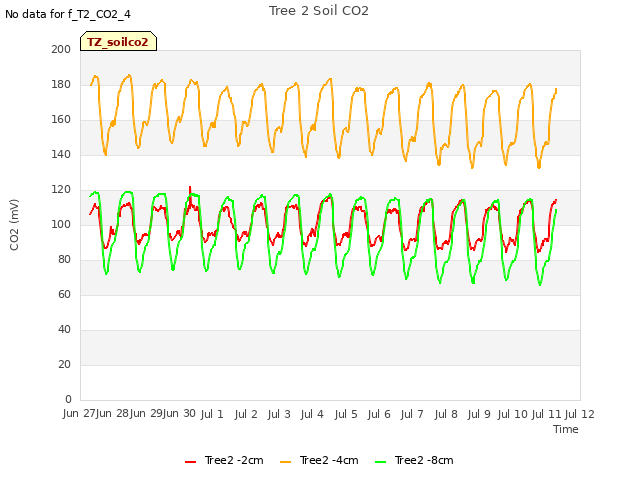Select the Tree2 -2cm legend entry
Image resolution: width=640 pixels, height=480 pixels.
(224, 460)
